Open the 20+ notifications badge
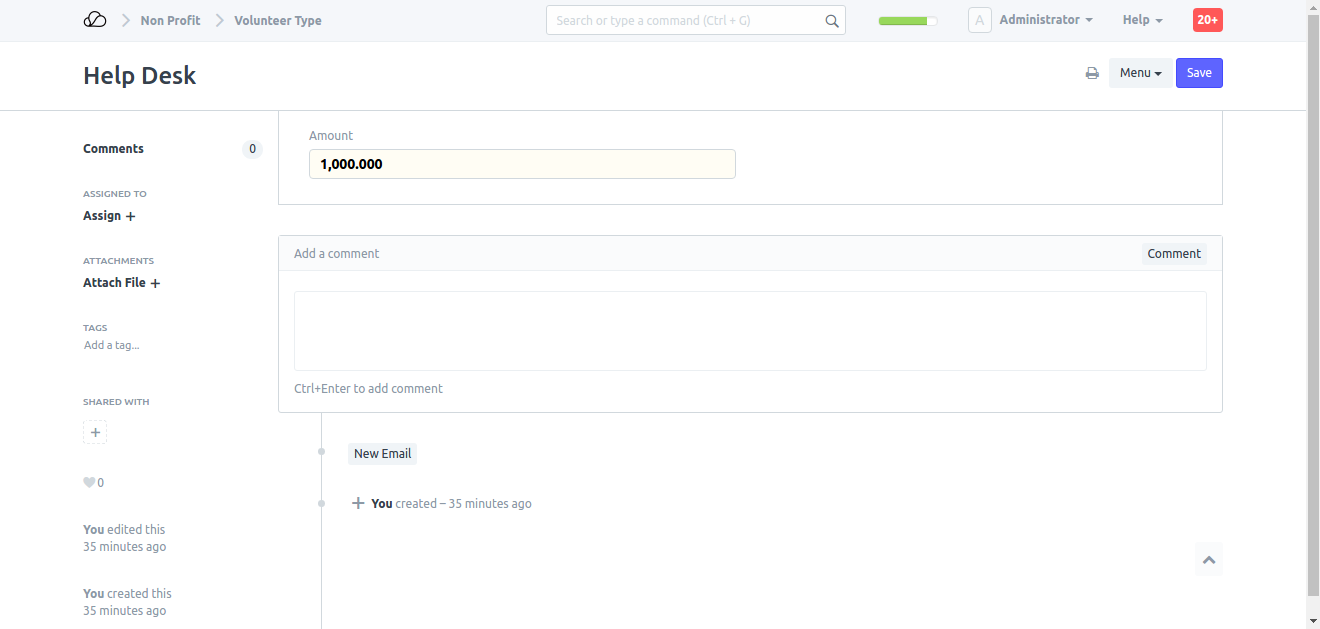1320x629 pixels. 1207,20
